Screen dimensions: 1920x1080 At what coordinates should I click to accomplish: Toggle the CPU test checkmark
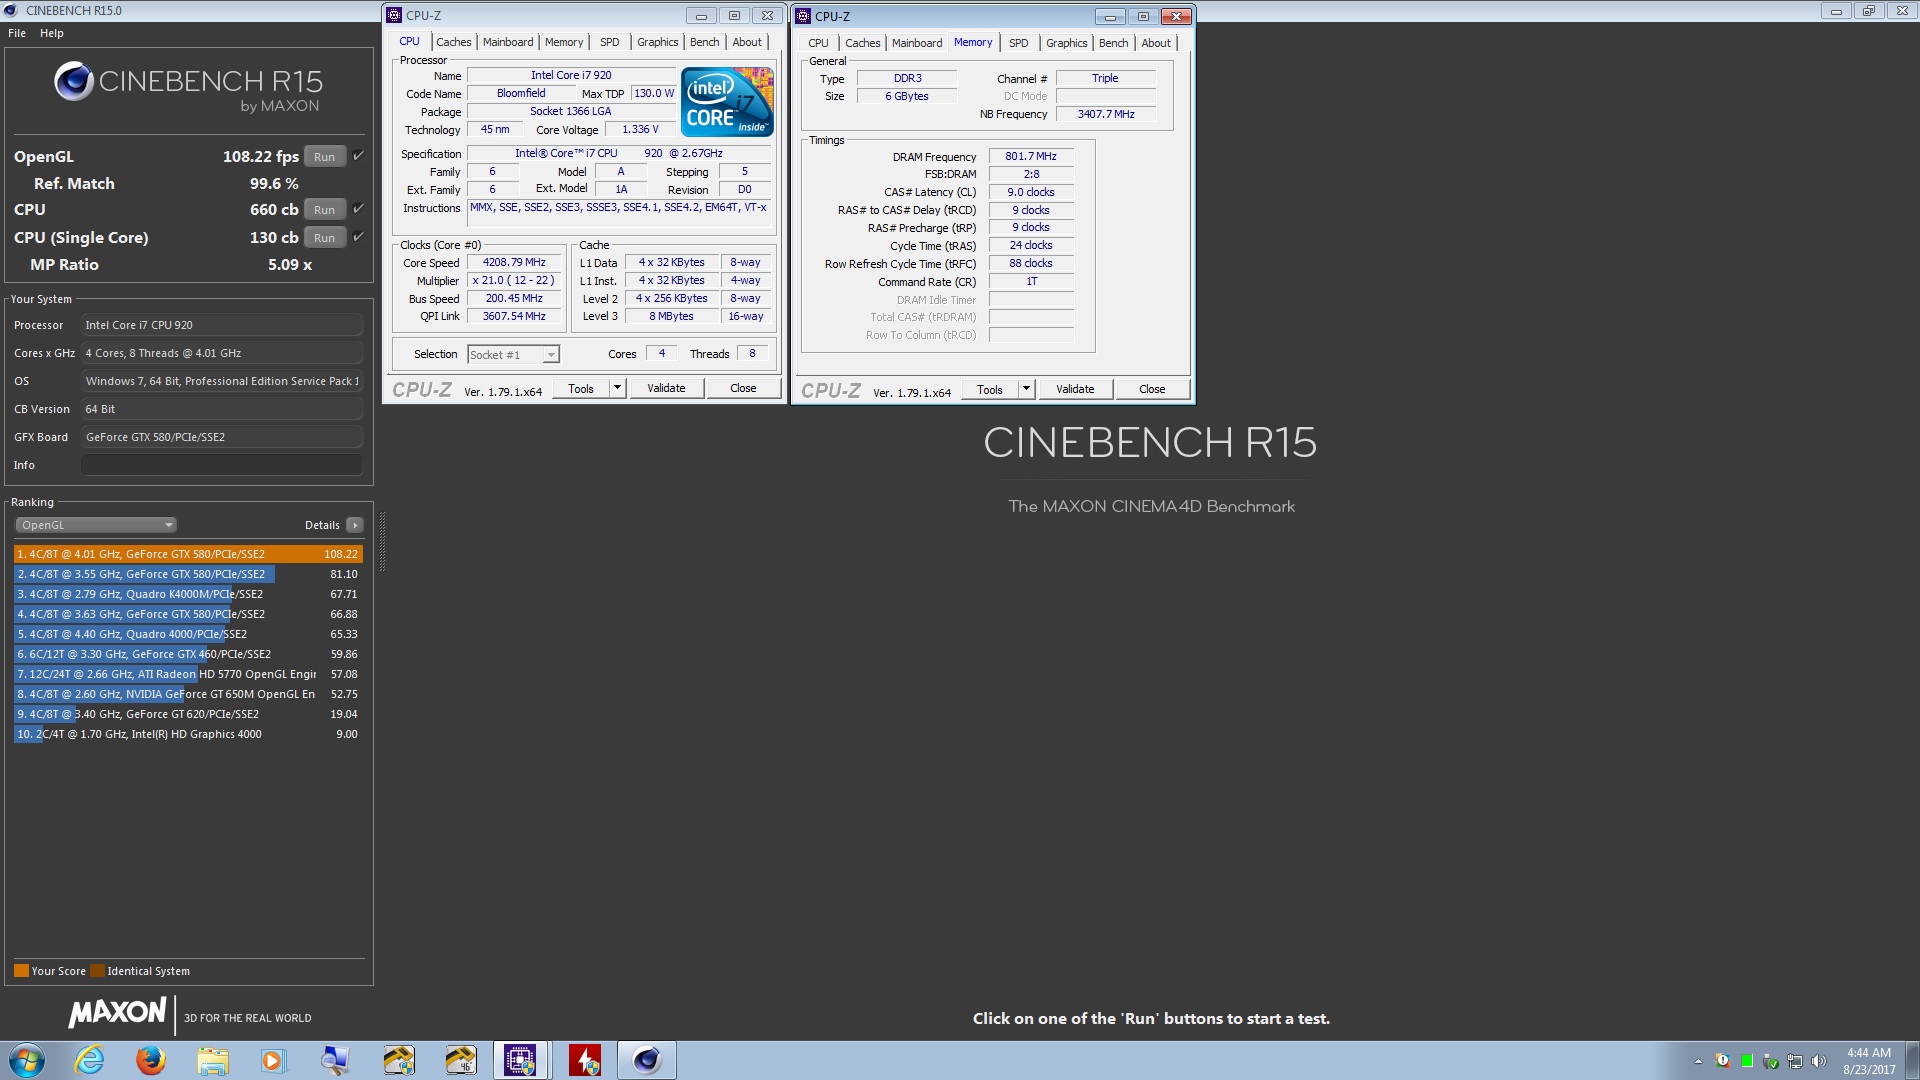pyautogui.click(x=358, y=208)
